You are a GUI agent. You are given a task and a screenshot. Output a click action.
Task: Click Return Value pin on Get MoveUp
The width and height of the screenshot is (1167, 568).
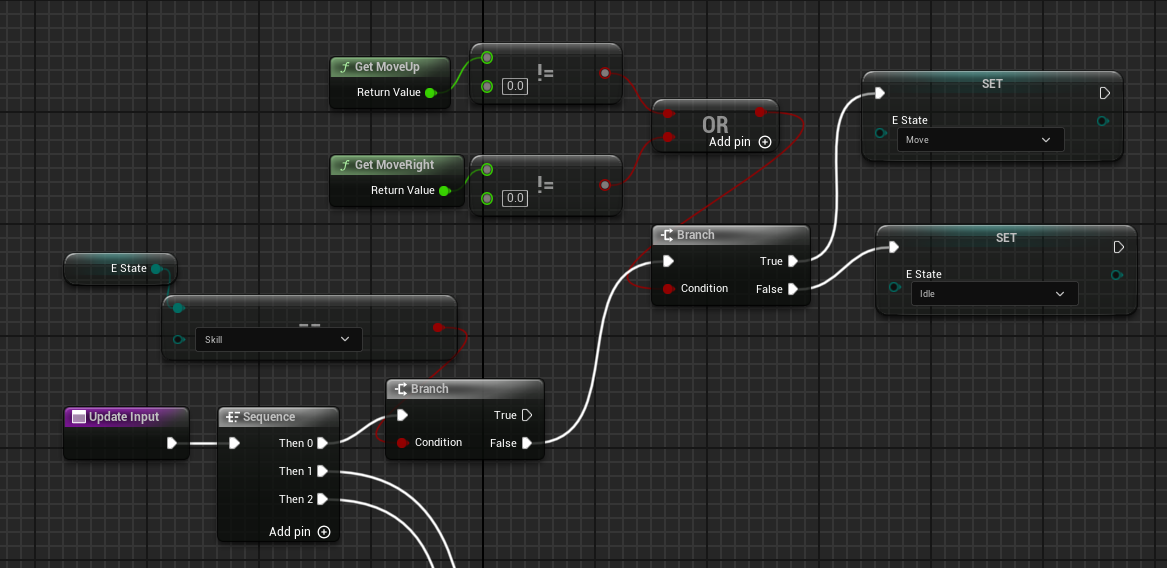[430, 92]
